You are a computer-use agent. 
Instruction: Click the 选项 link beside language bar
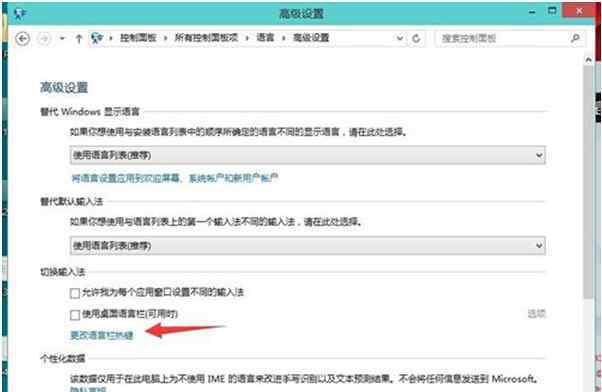tap(537, 314)
